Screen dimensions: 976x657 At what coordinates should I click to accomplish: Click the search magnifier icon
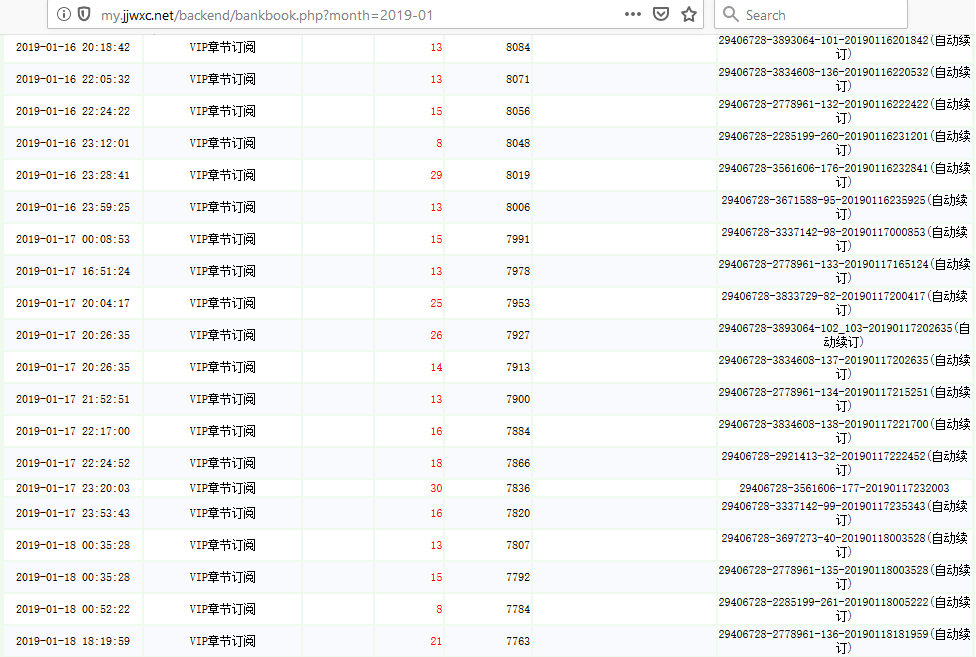[731, 14]
